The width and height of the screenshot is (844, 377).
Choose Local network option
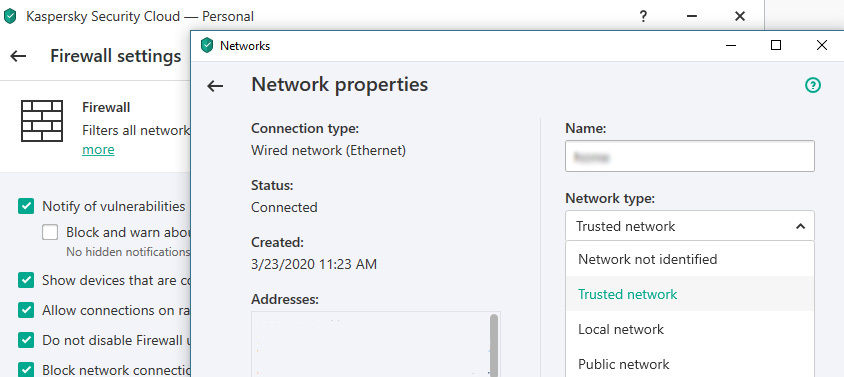(x=690, y=329)
